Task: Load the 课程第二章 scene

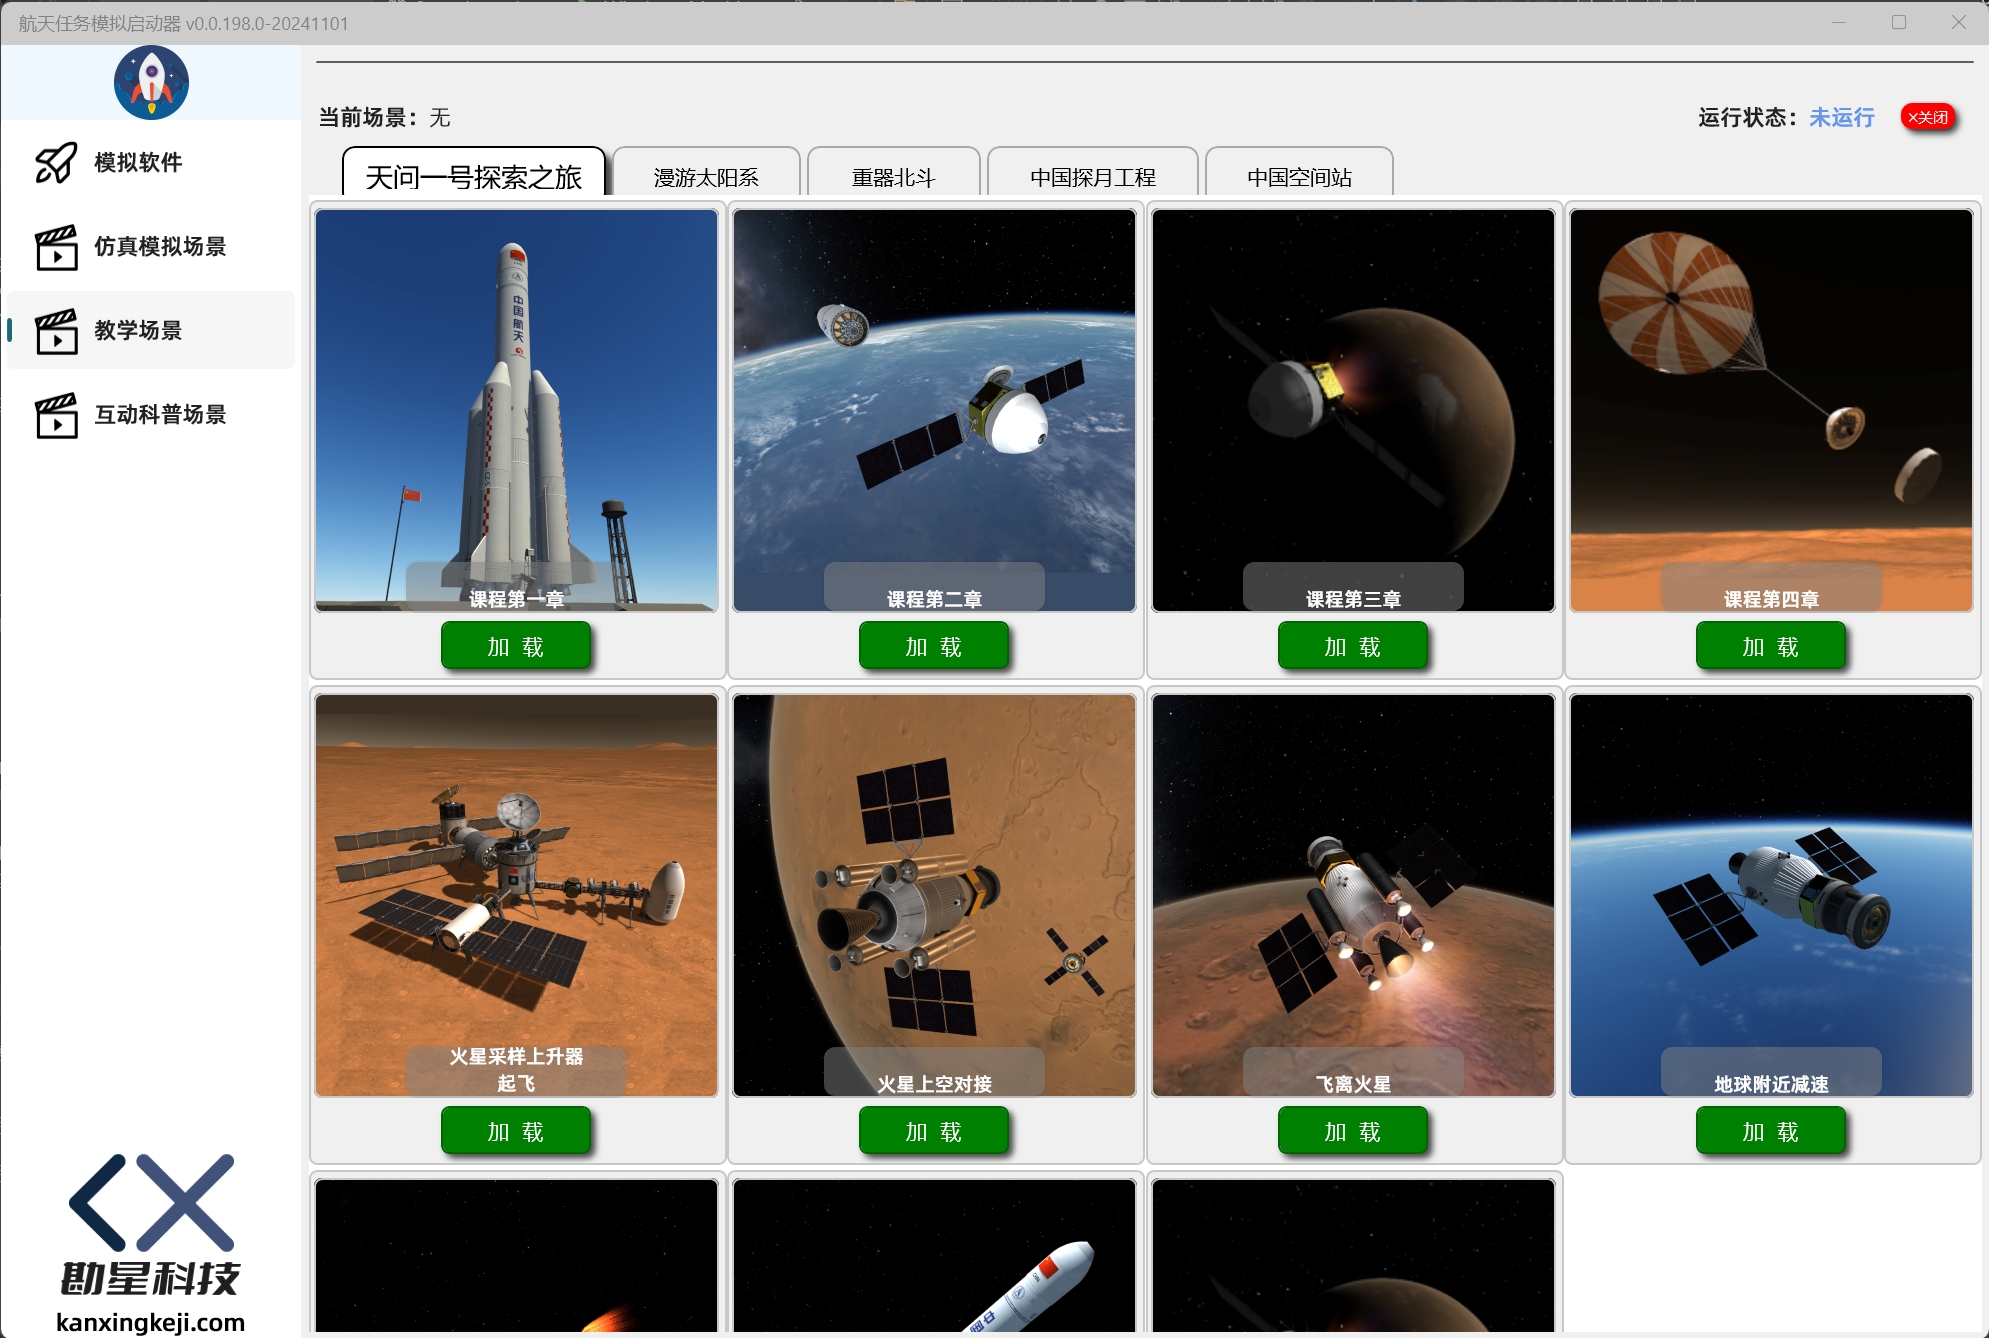Action: [x=934, y=646]
